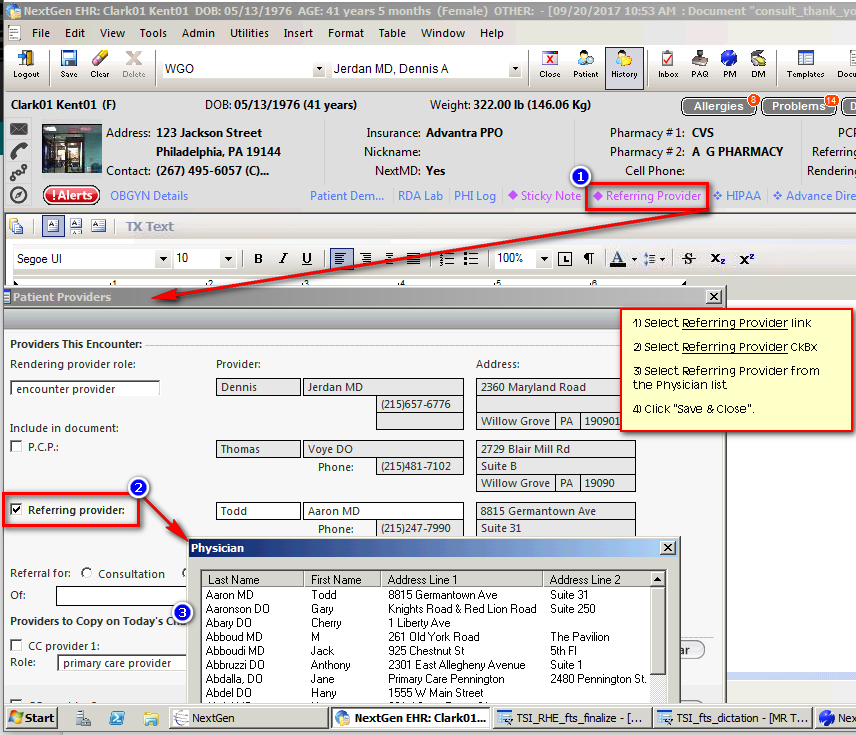This screenshot has width=856, height=735.
Task: Open the File menu
Action: click(41, 33)
